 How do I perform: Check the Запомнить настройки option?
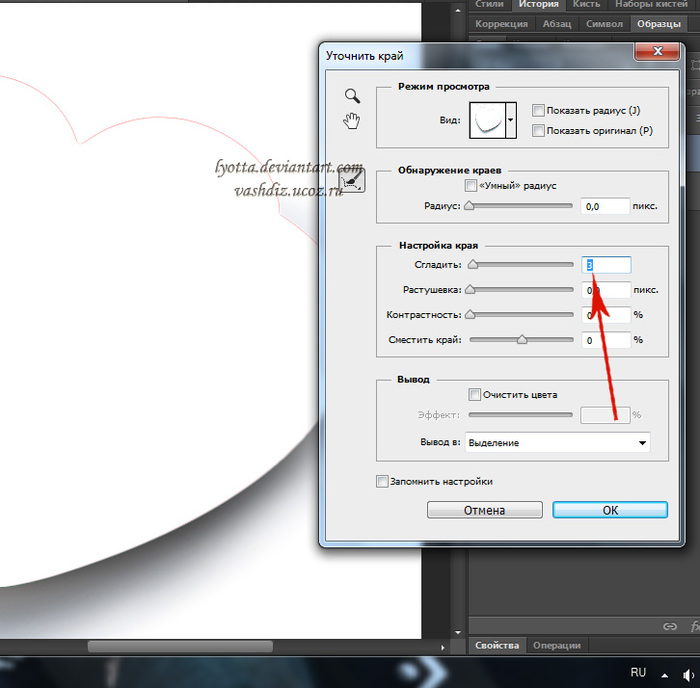382,481
